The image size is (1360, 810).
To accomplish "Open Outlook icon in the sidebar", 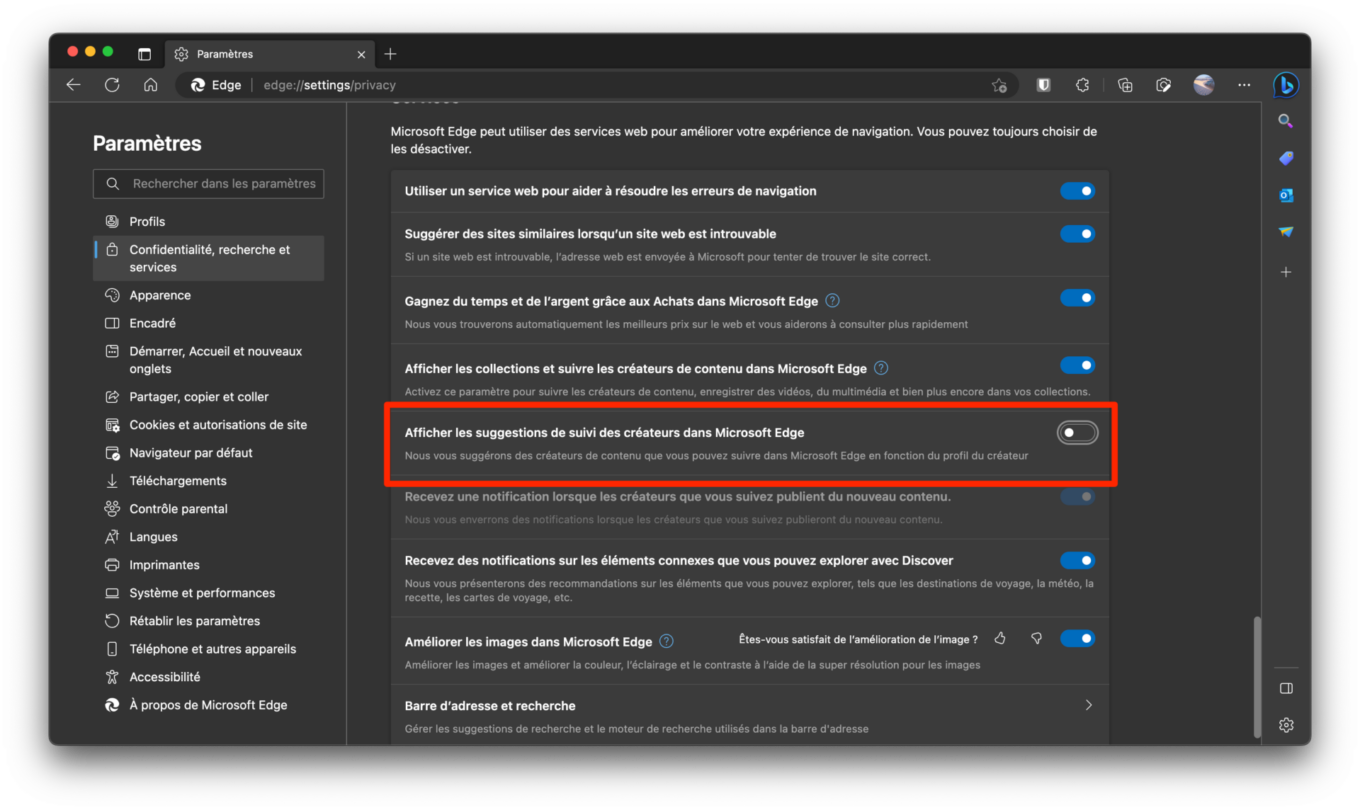I will pos(1286,195).
